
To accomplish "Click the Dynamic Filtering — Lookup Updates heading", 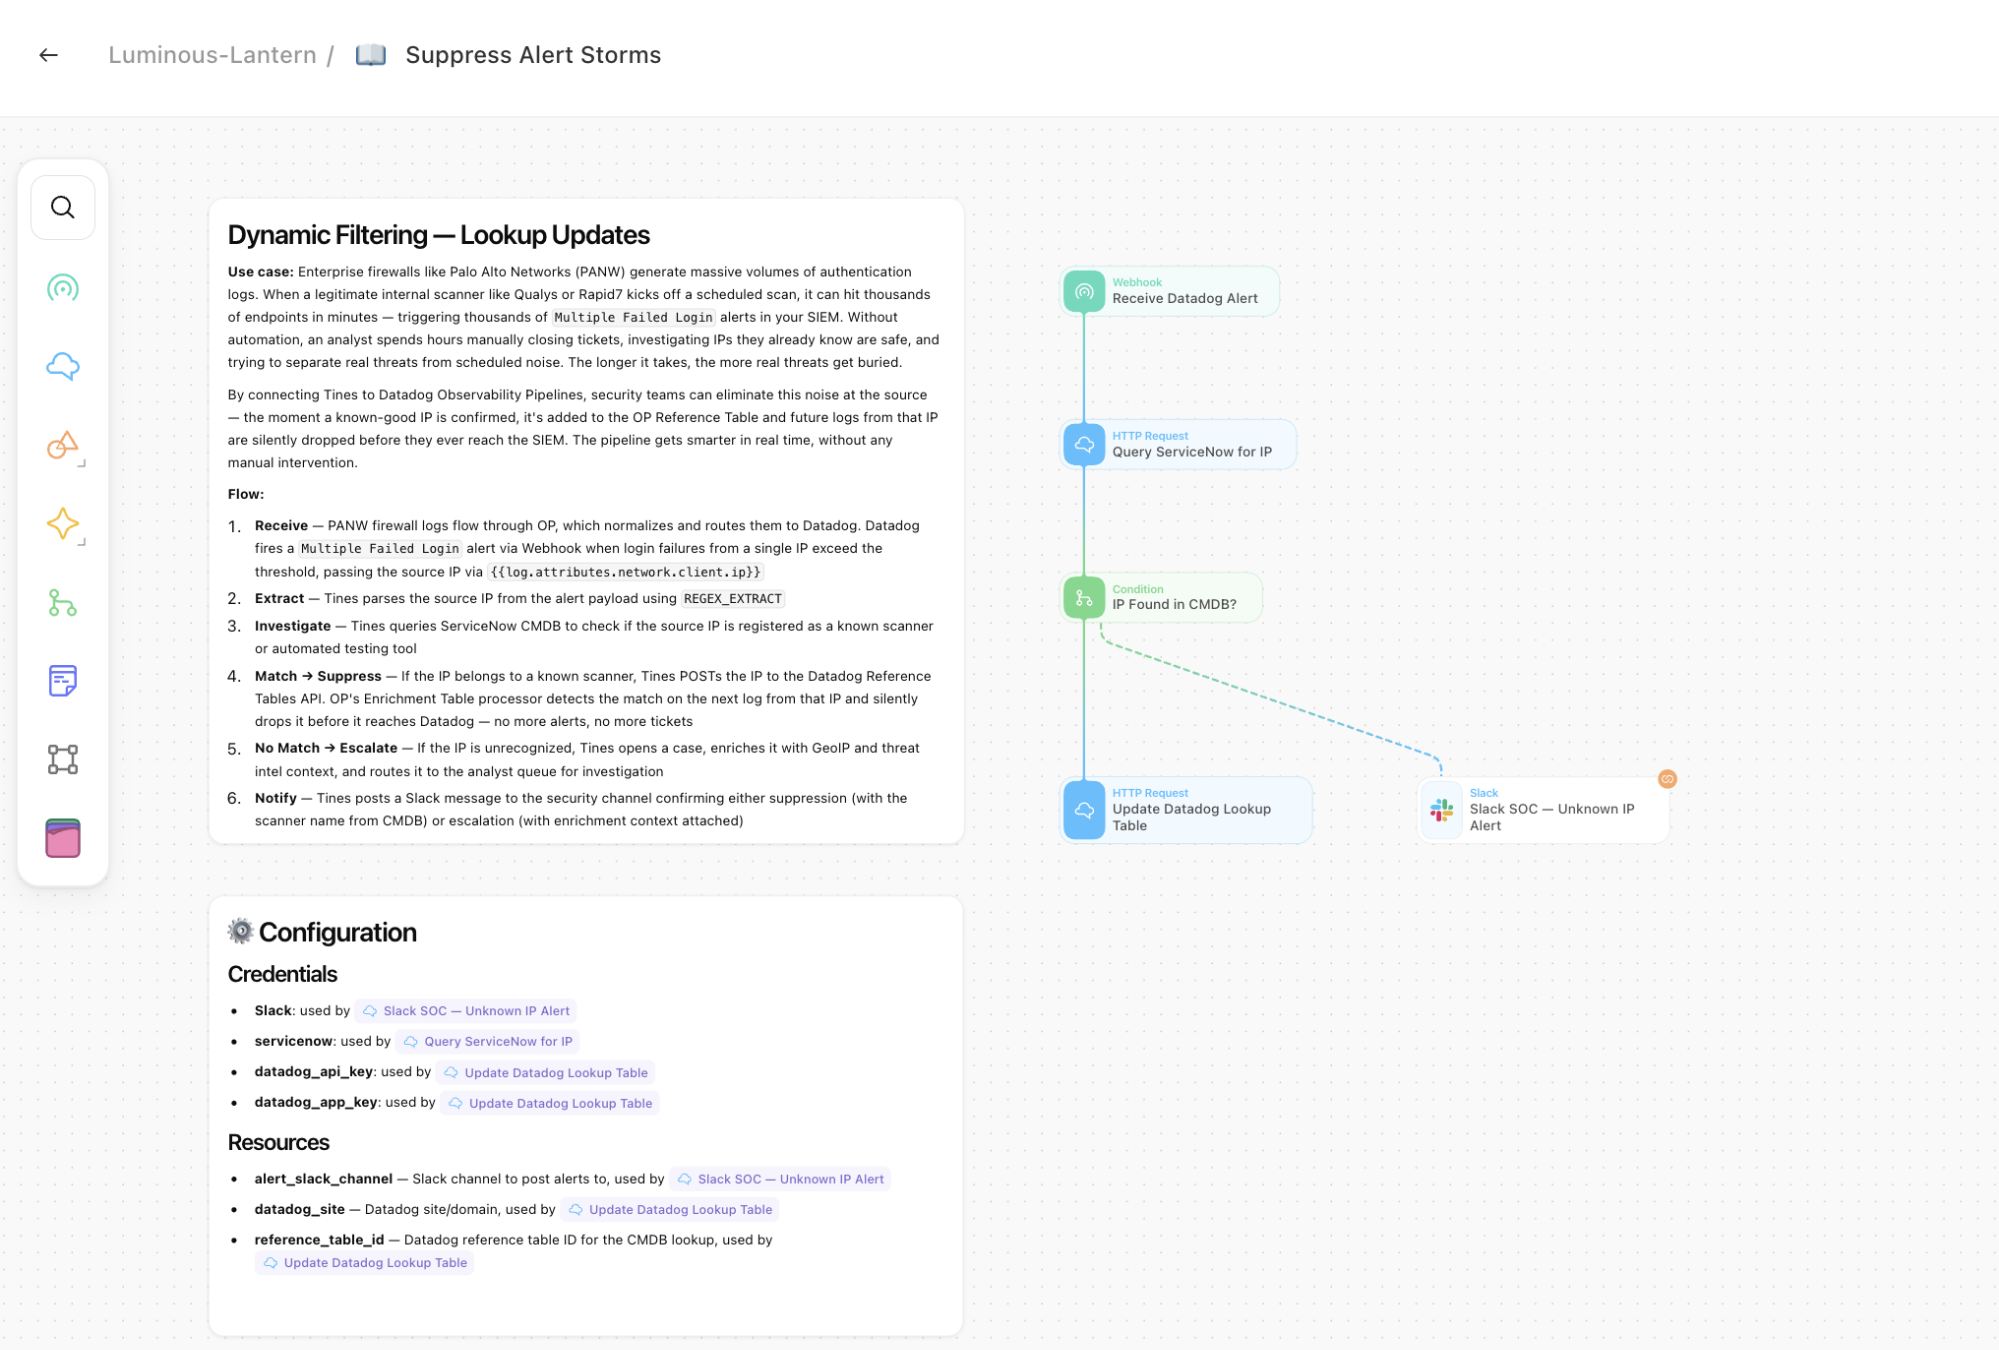I will (x=439, y=235).
